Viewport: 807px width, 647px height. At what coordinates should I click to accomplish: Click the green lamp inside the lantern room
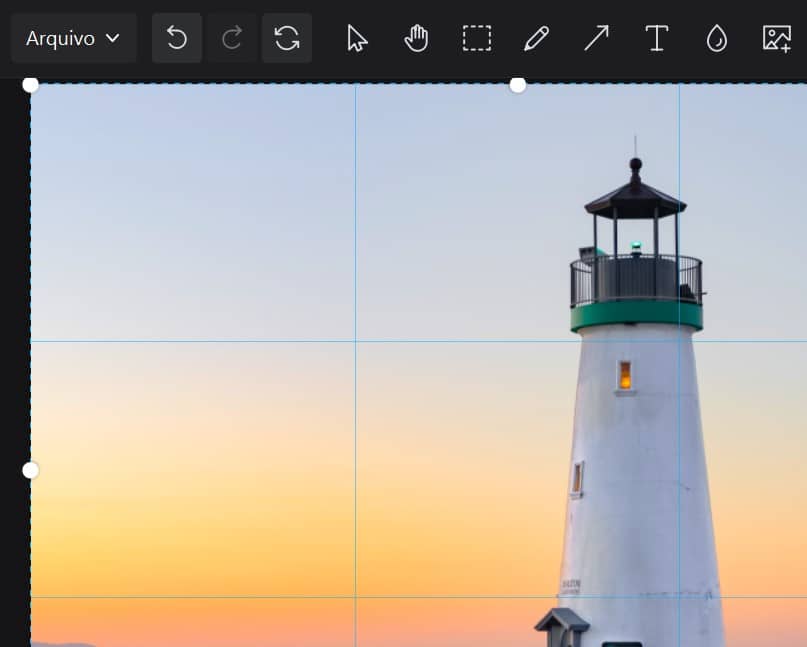pyautogui.click(x=636, y=245)
